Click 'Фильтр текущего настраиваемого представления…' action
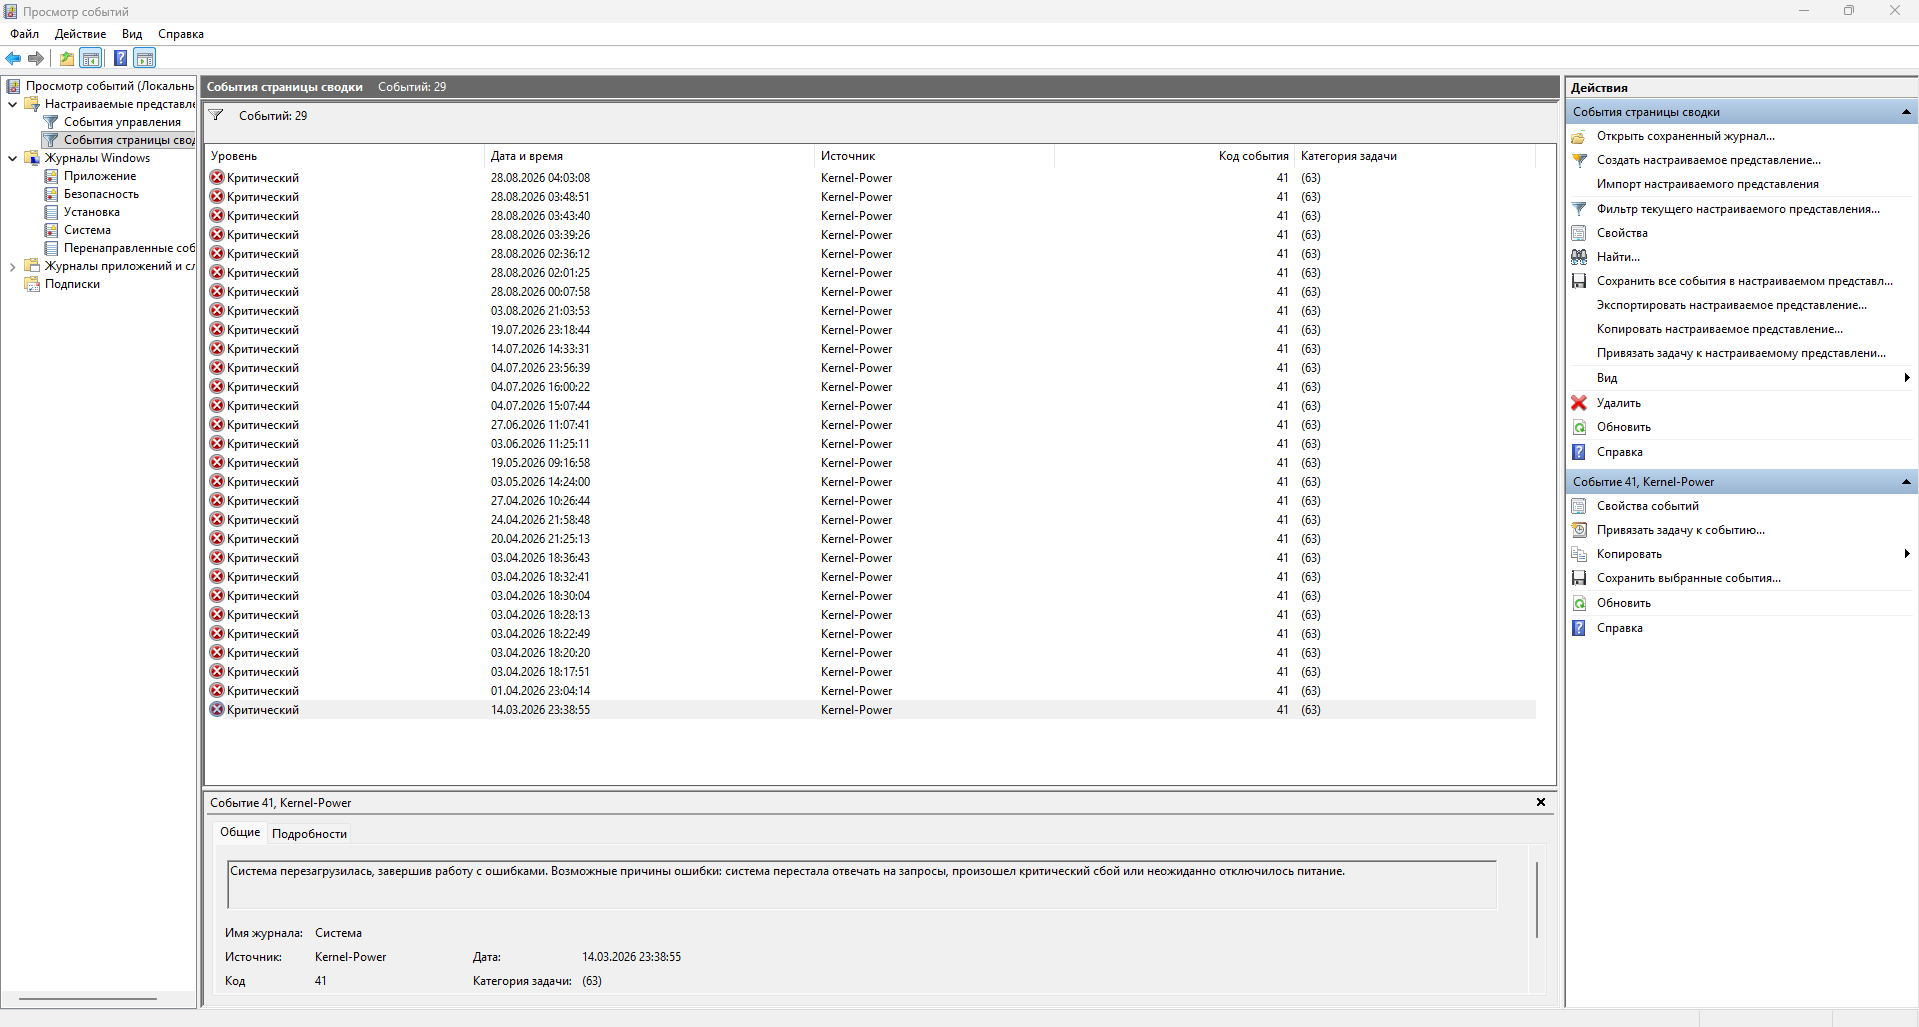Screen dimensions: 1919x1027 click(x=1738, y=209)
